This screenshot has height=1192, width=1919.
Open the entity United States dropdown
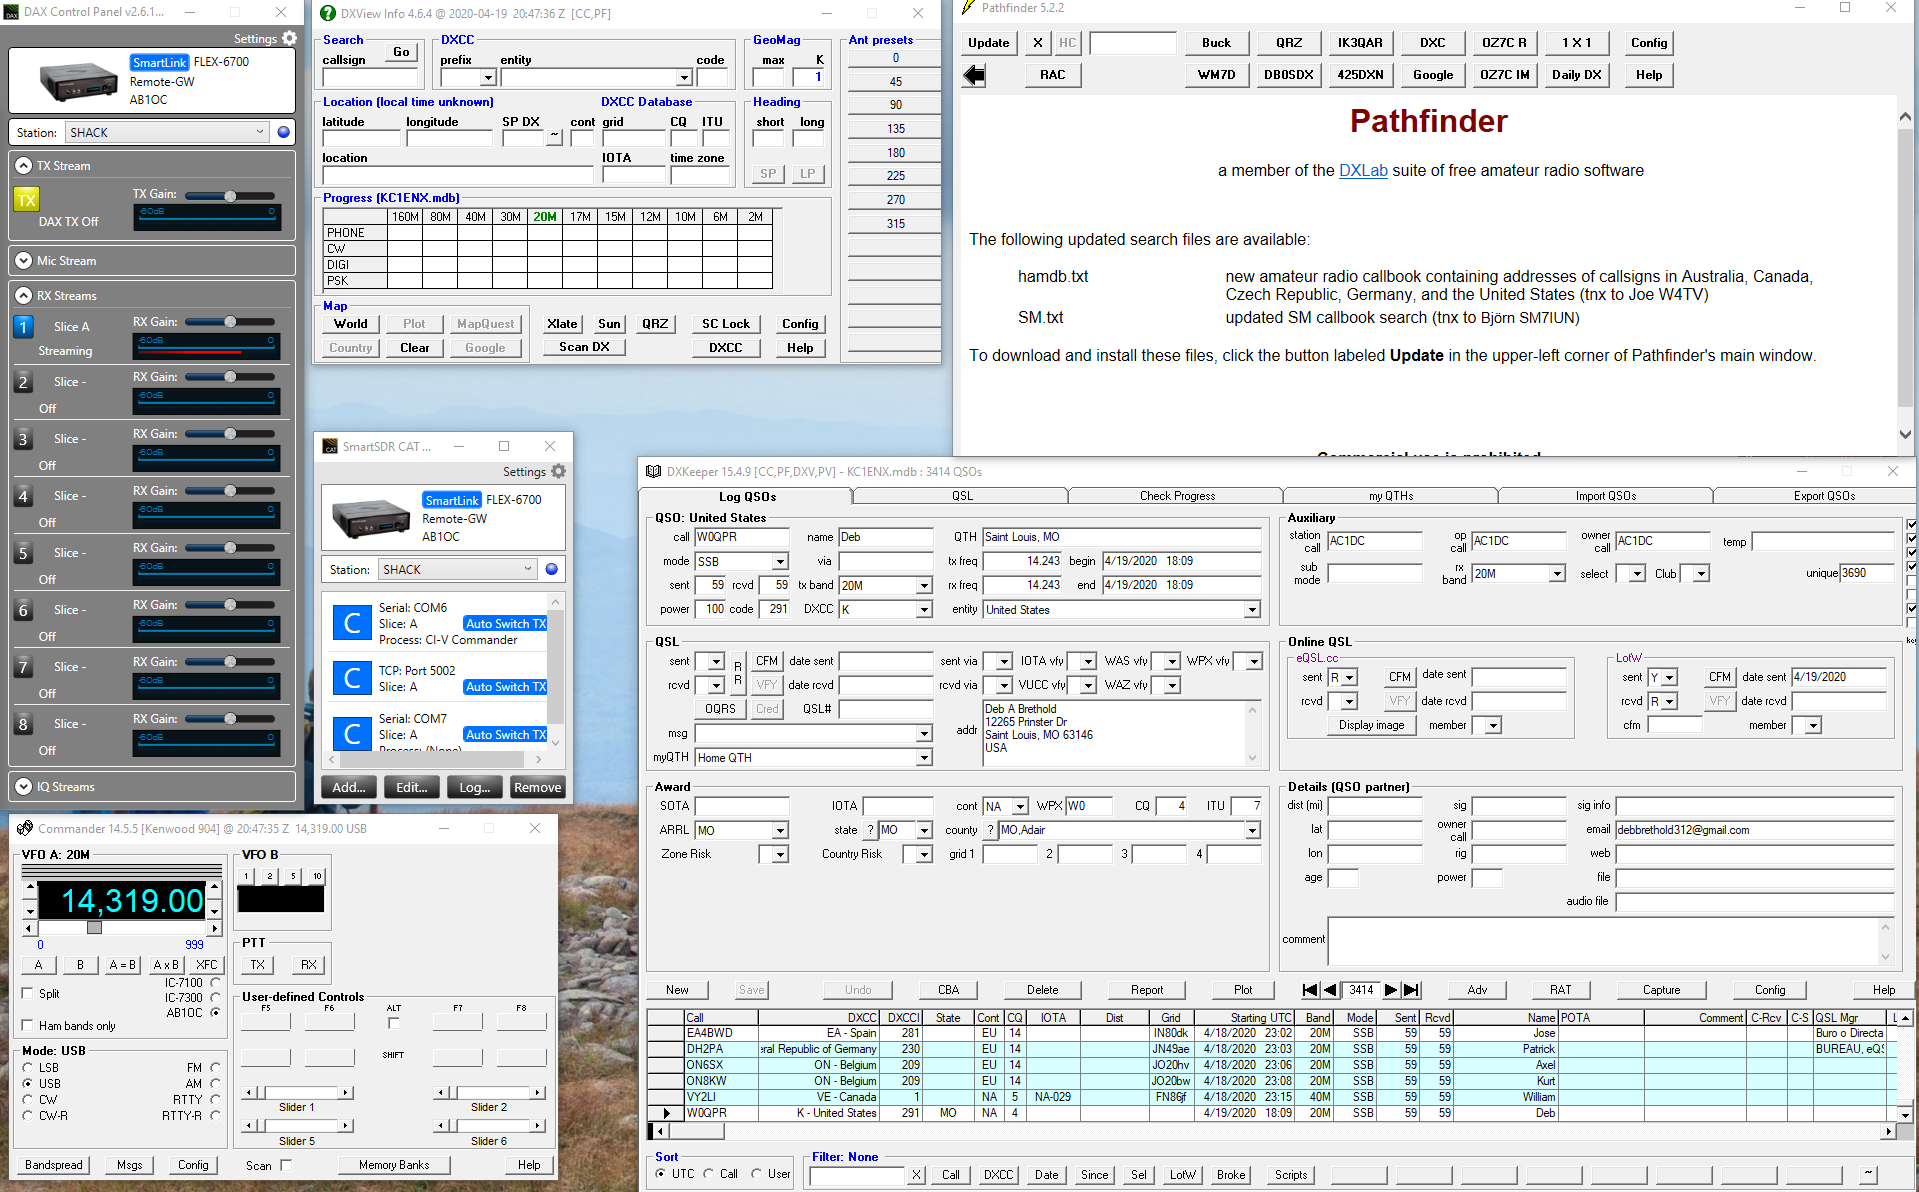(x=1252, y=610)
